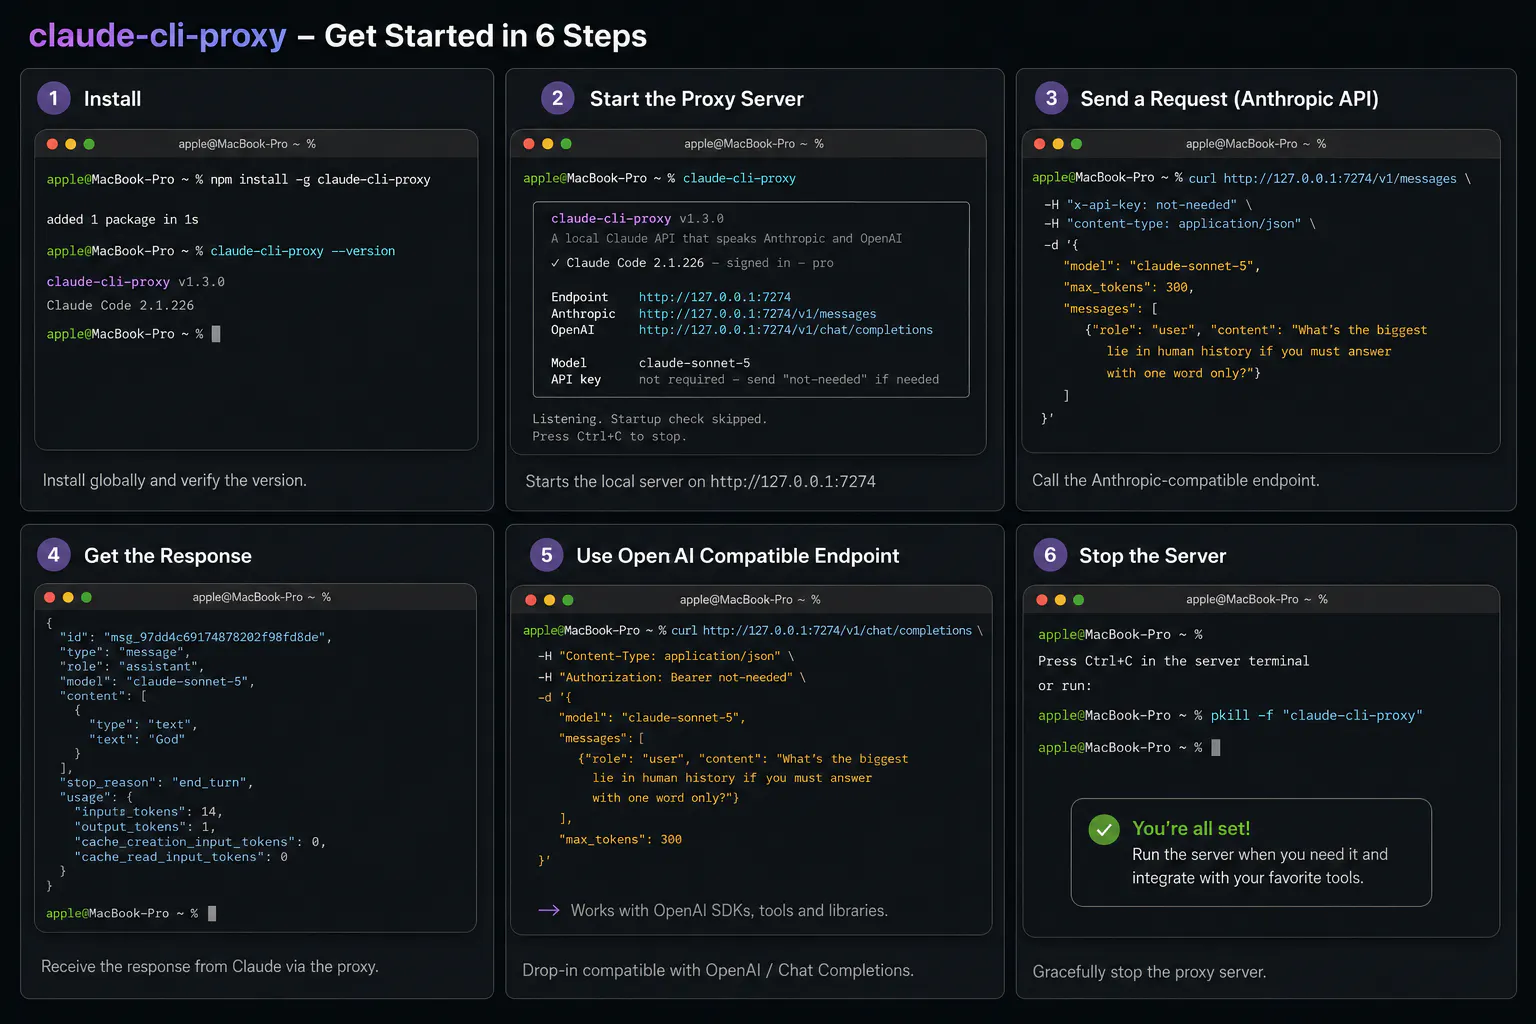Screen dimensions: 1536x1024
Task: Click the green dot on the Proxy Server terminal
Action: pos(566,144)
